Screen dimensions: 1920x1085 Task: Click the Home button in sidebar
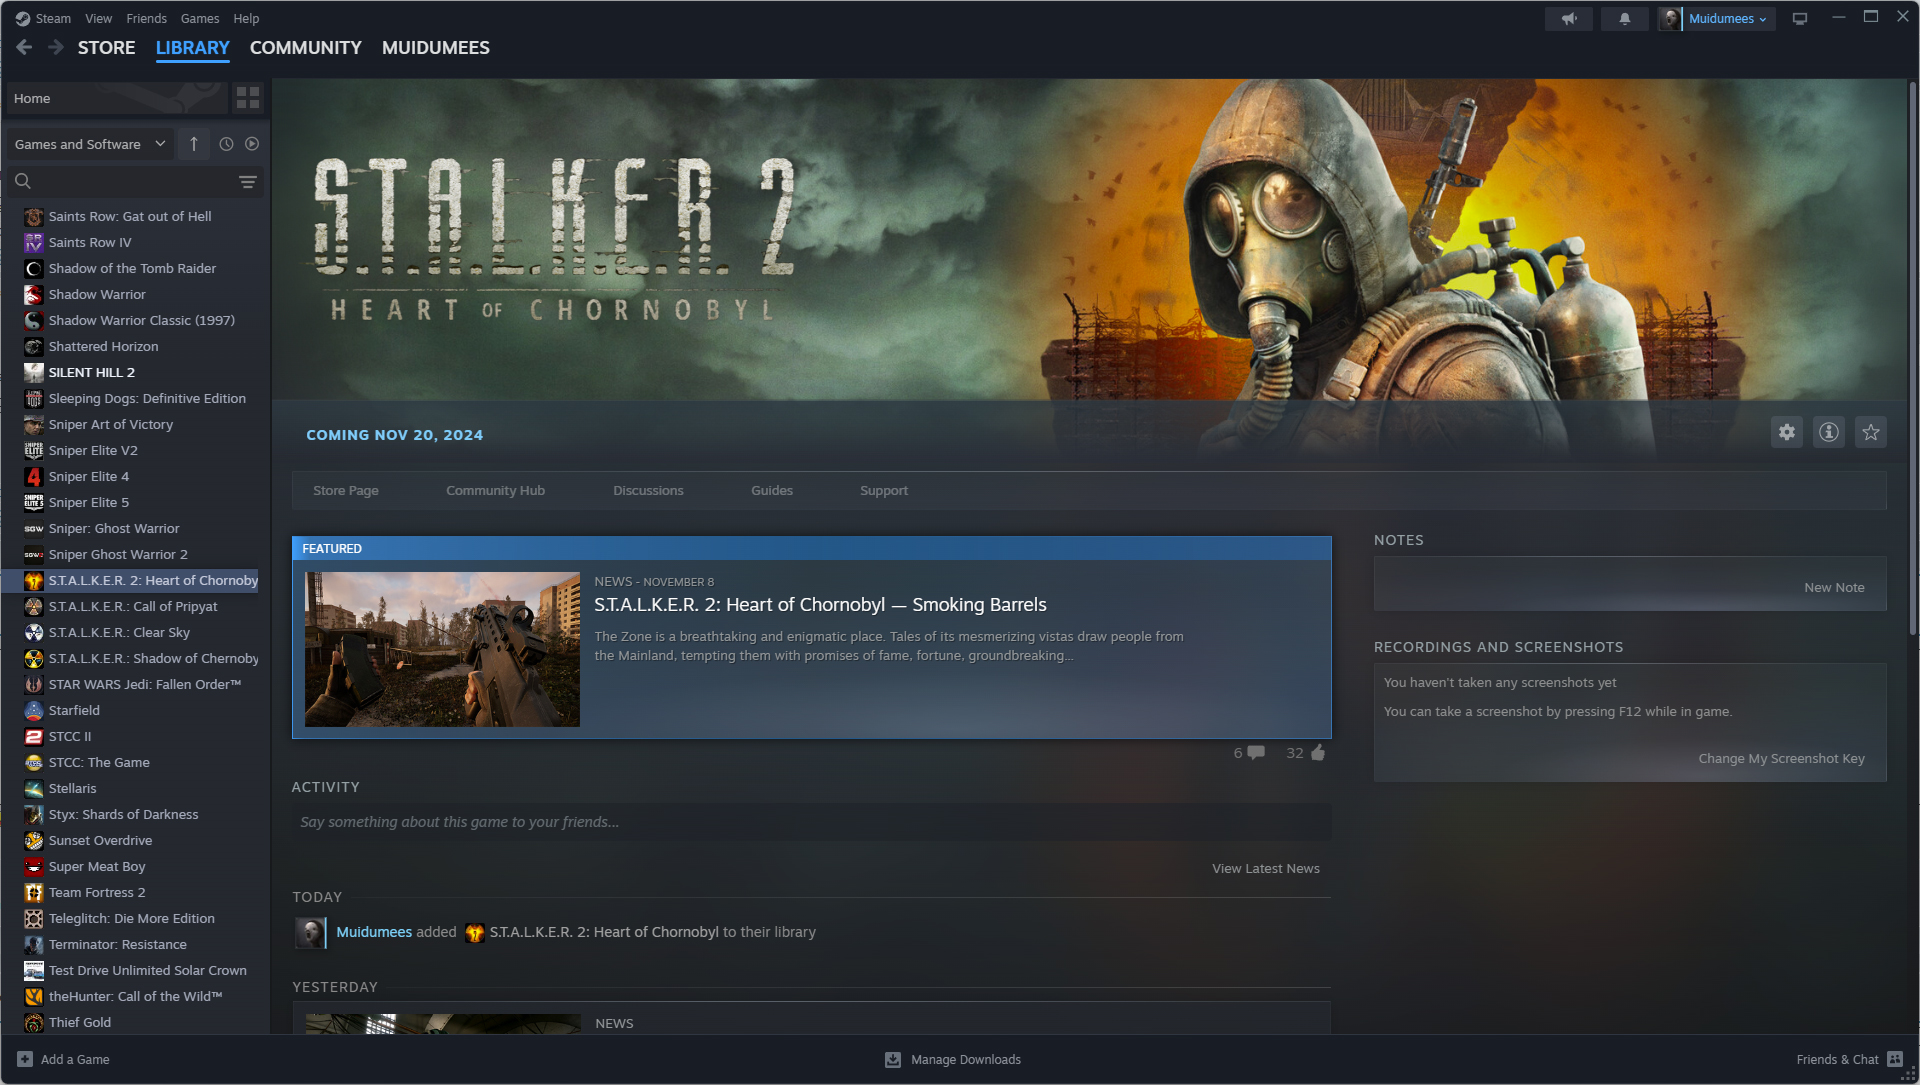tap(117, 98)
